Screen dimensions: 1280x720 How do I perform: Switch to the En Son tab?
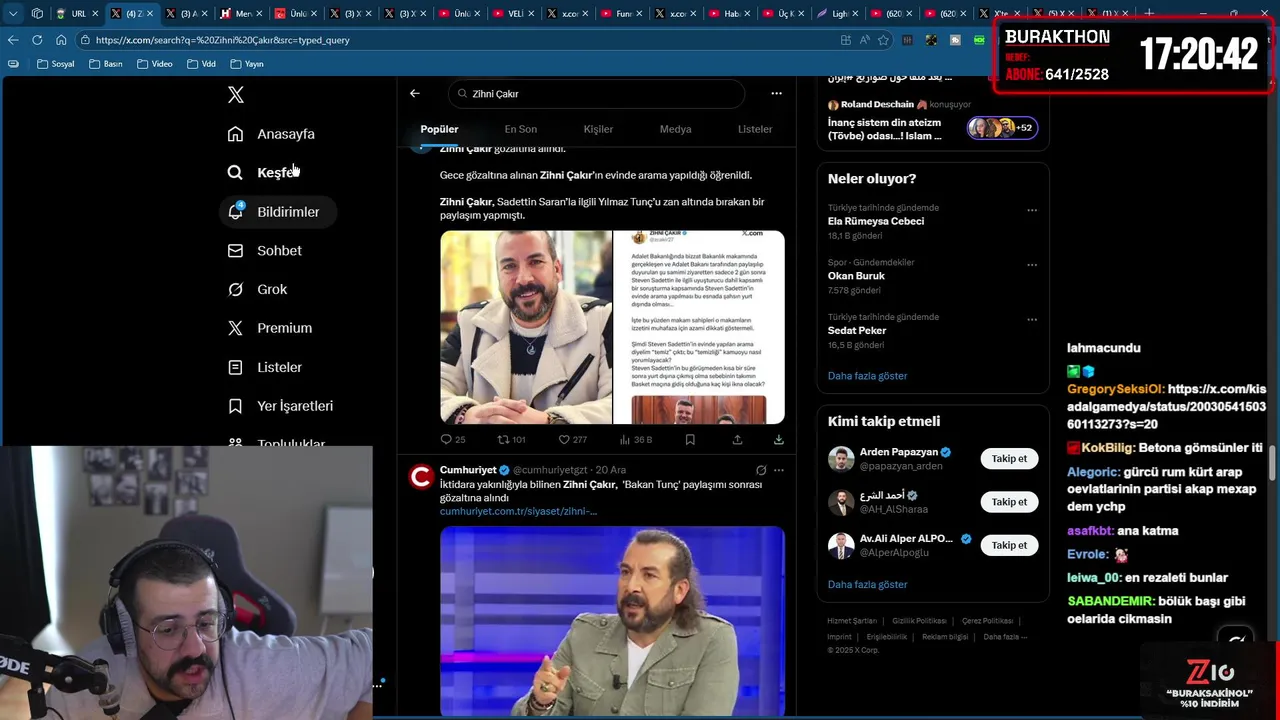pyautogui.click(x=520, y=129)
